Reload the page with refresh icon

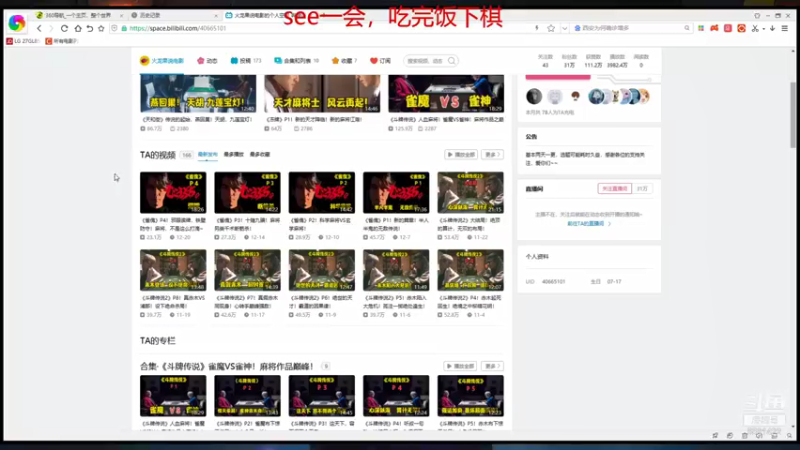click(64, 29)
